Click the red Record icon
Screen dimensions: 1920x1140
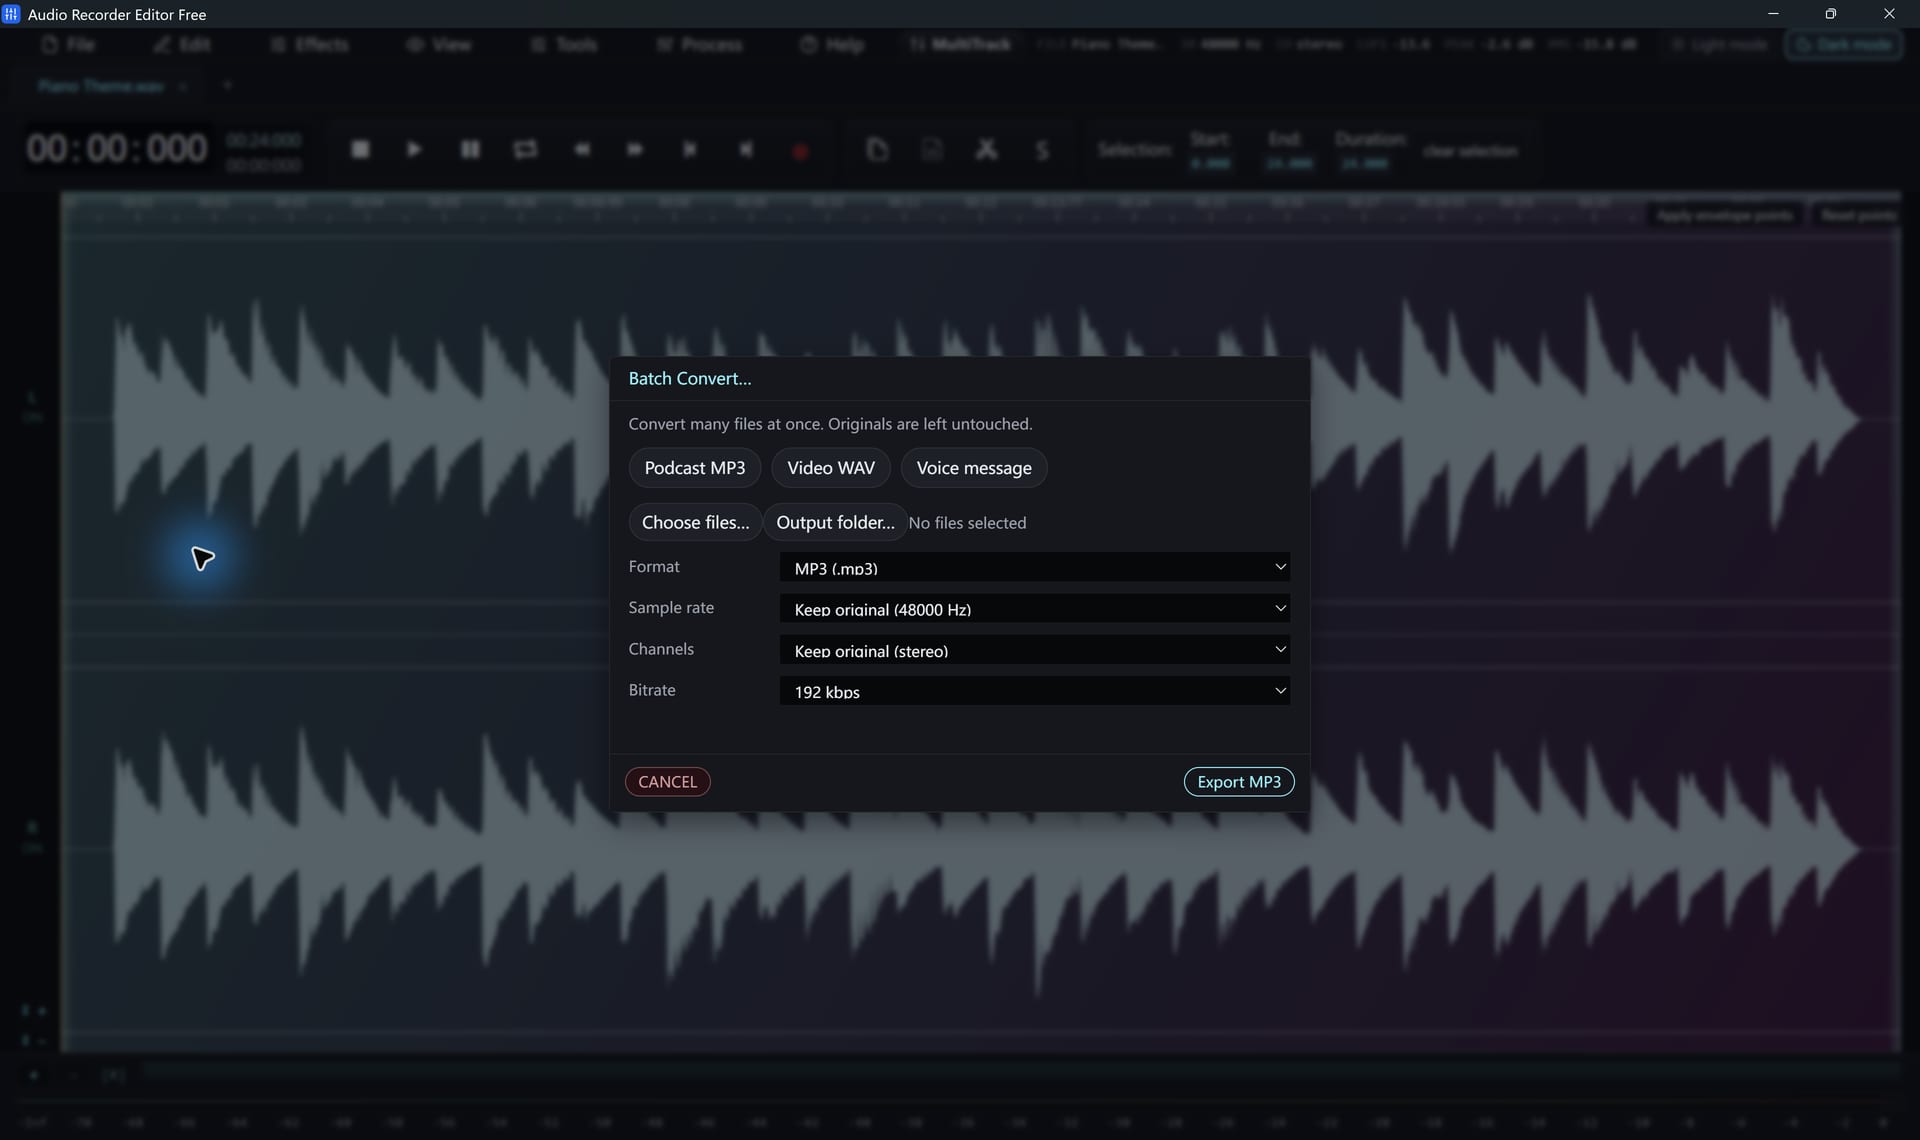pos(800,151)
